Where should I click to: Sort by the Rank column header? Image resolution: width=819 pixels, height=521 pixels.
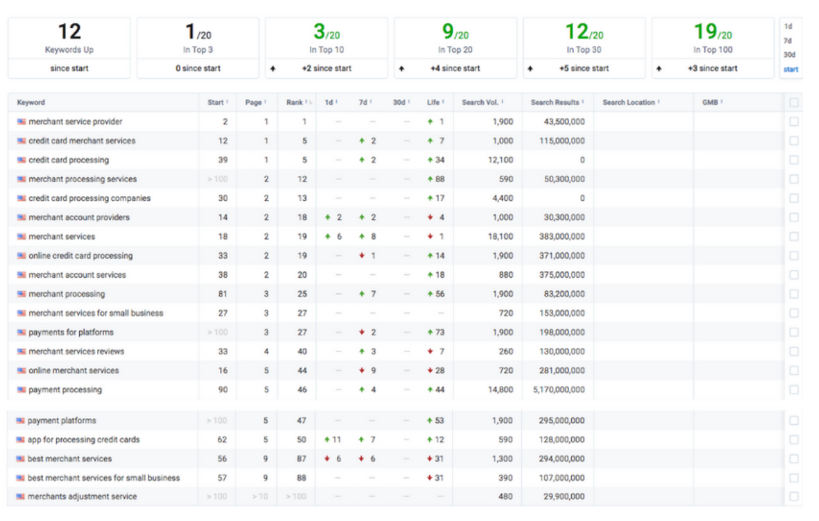tap(295, 102)
